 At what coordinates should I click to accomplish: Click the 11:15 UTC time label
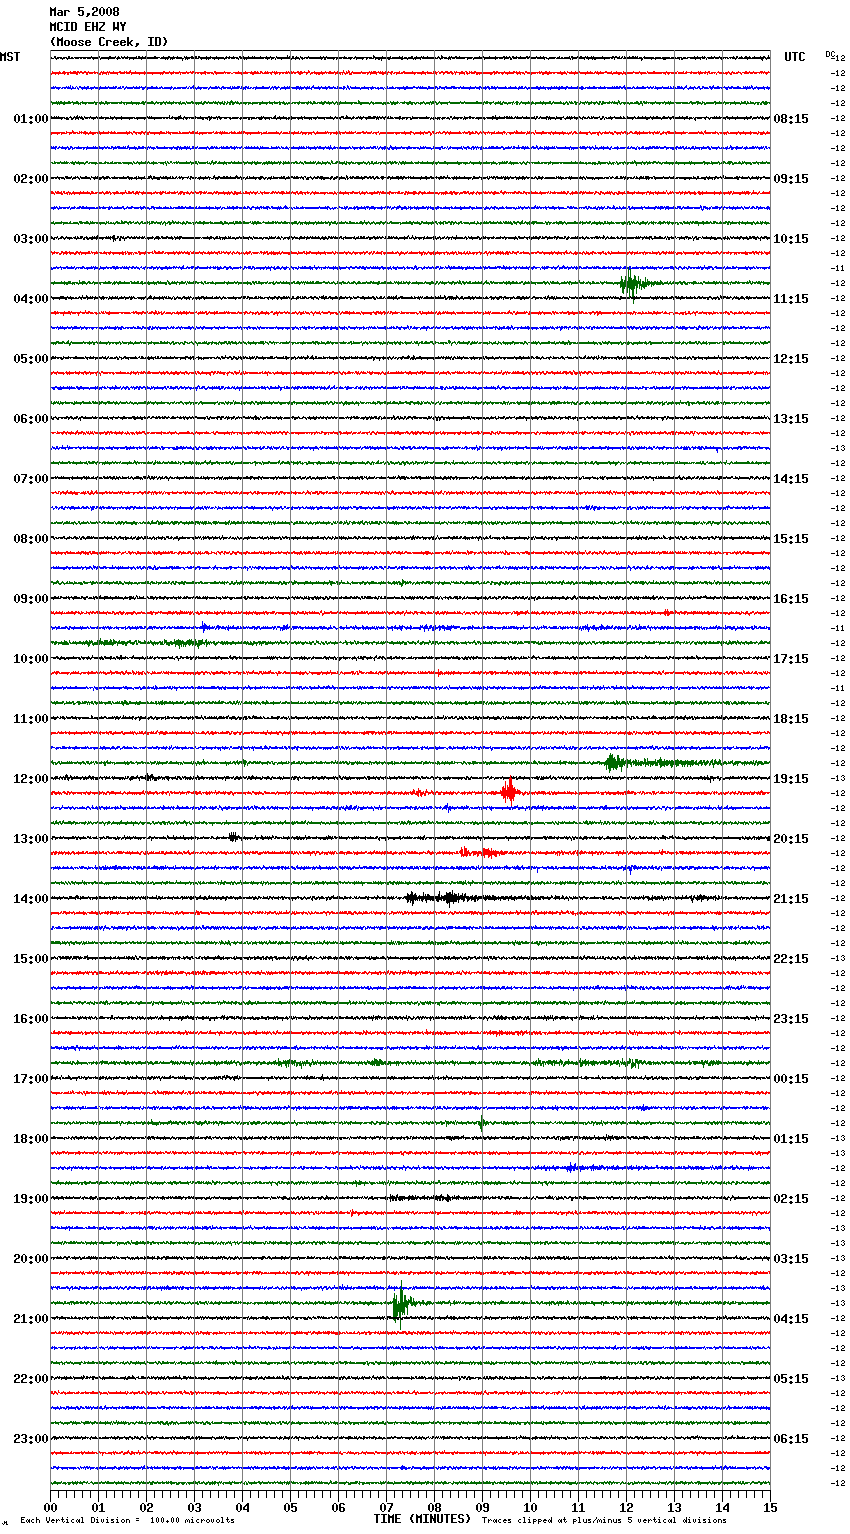pyautogui.click(x=791, y=299)
